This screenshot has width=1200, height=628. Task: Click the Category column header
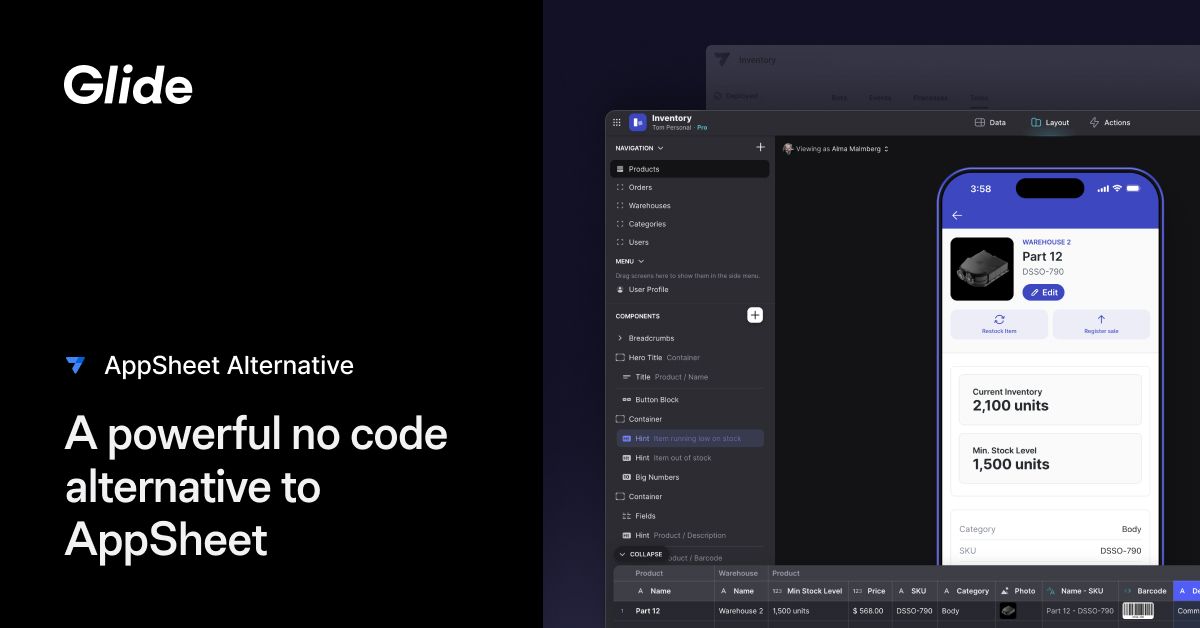click(x=966, y=591)
